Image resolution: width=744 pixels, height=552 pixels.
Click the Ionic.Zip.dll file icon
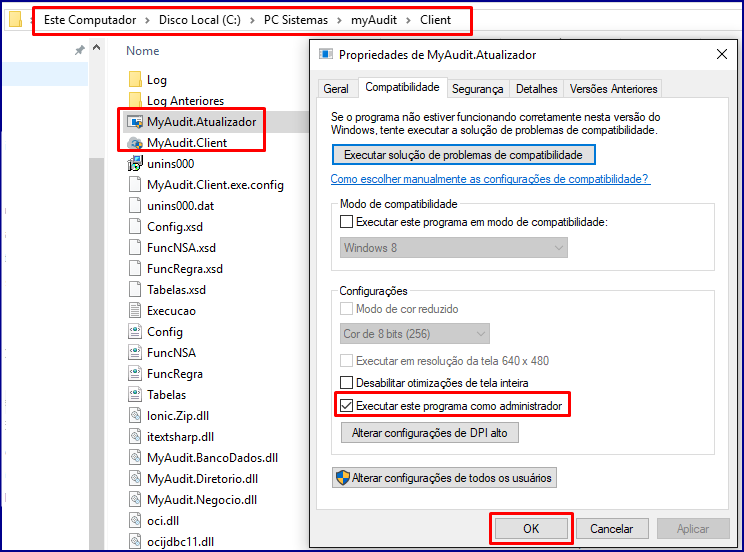135,415
